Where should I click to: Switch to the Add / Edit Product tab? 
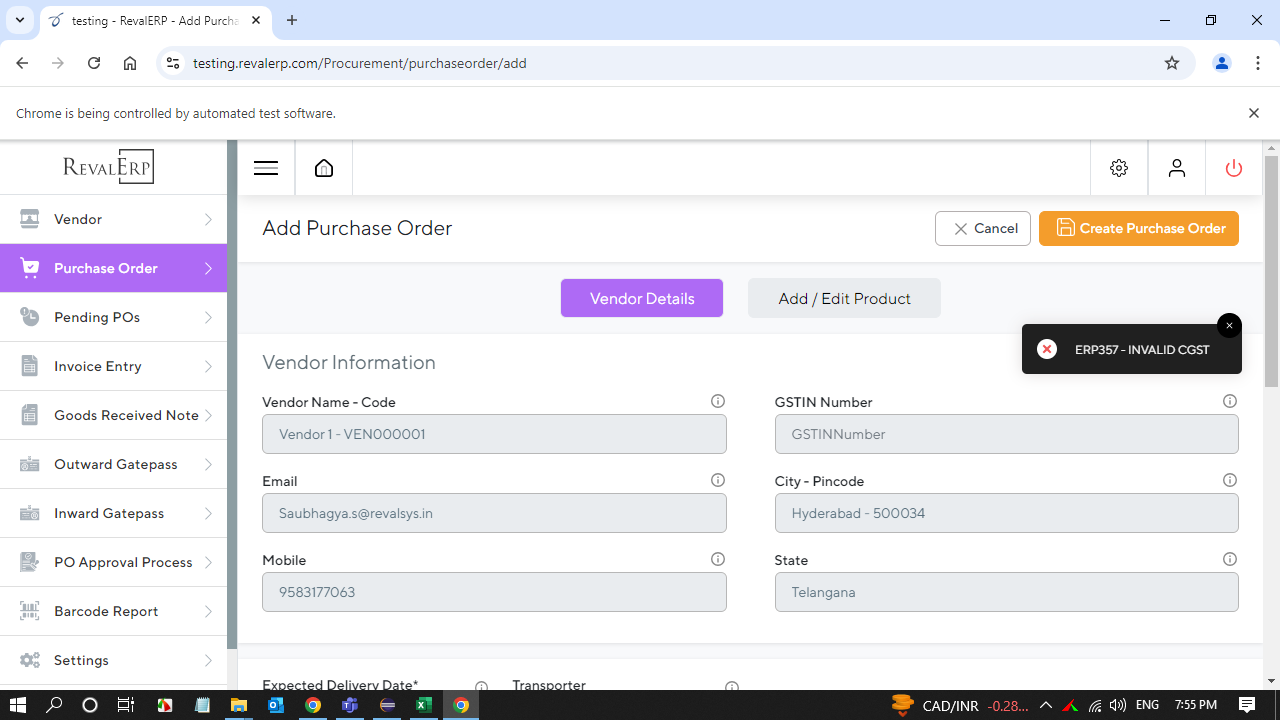click(844, 298)
